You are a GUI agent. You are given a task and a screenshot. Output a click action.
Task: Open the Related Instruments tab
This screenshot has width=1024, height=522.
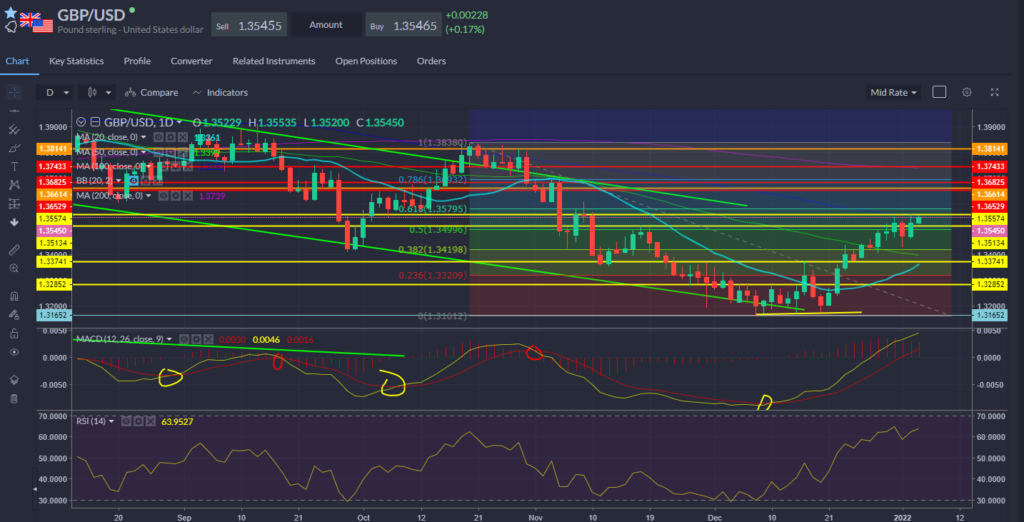click(274, 61)
